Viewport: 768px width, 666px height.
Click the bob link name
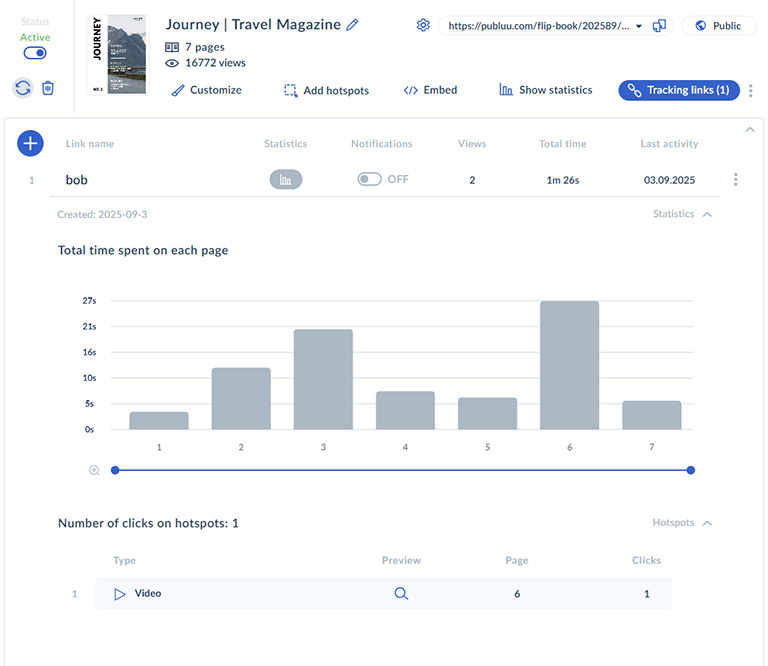point(76,180)
